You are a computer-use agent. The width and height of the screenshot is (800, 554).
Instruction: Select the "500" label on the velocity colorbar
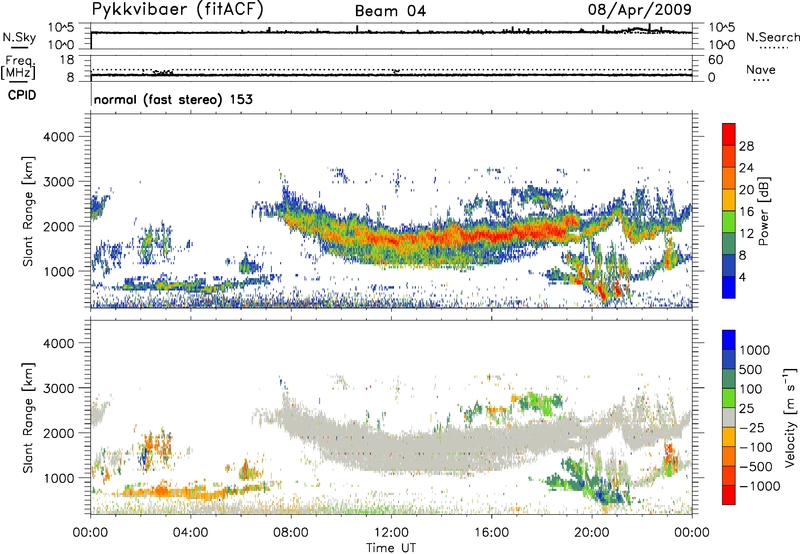[751, 370]
